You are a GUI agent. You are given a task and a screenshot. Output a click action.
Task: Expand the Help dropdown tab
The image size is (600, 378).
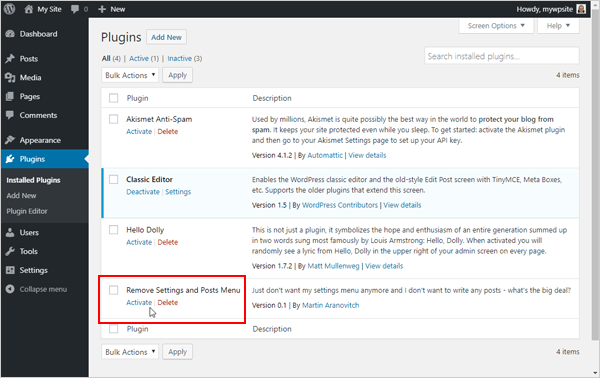(558, 26)
